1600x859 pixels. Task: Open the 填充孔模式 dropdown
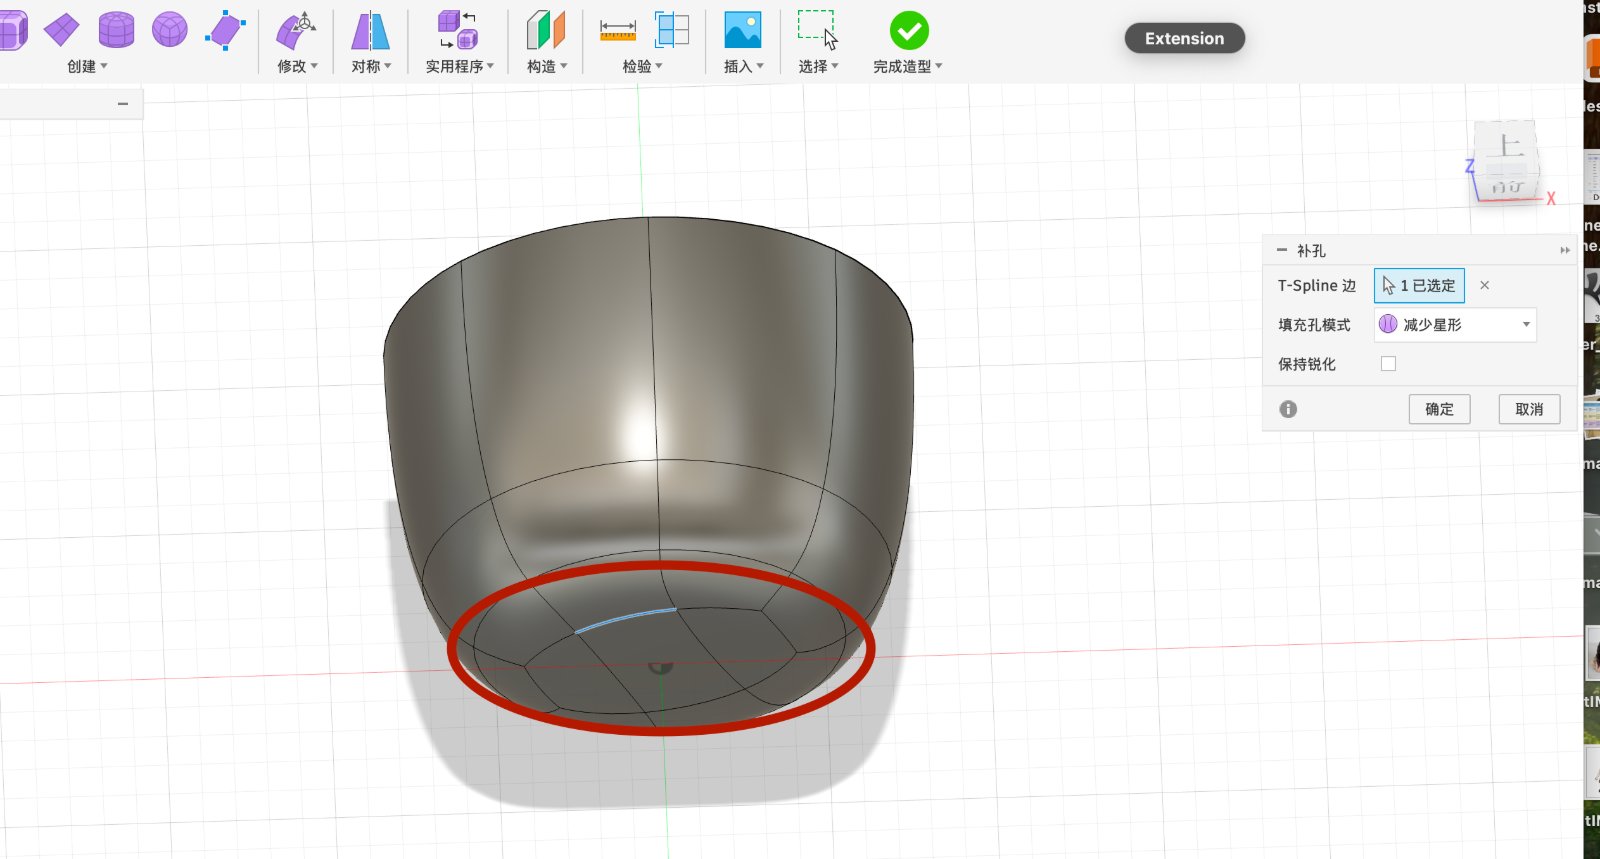click(x=1455, y=325)
